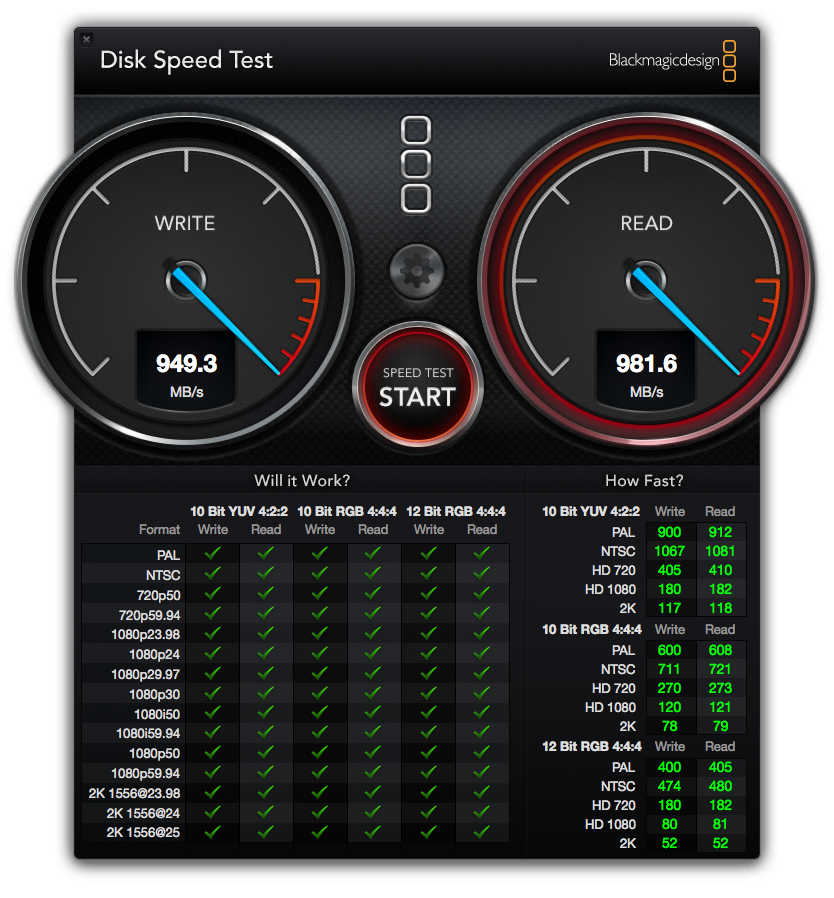Click 1080i59.94 read checkmark under 10 Bit RGB
834x898 pixels.
coord(373,732)
